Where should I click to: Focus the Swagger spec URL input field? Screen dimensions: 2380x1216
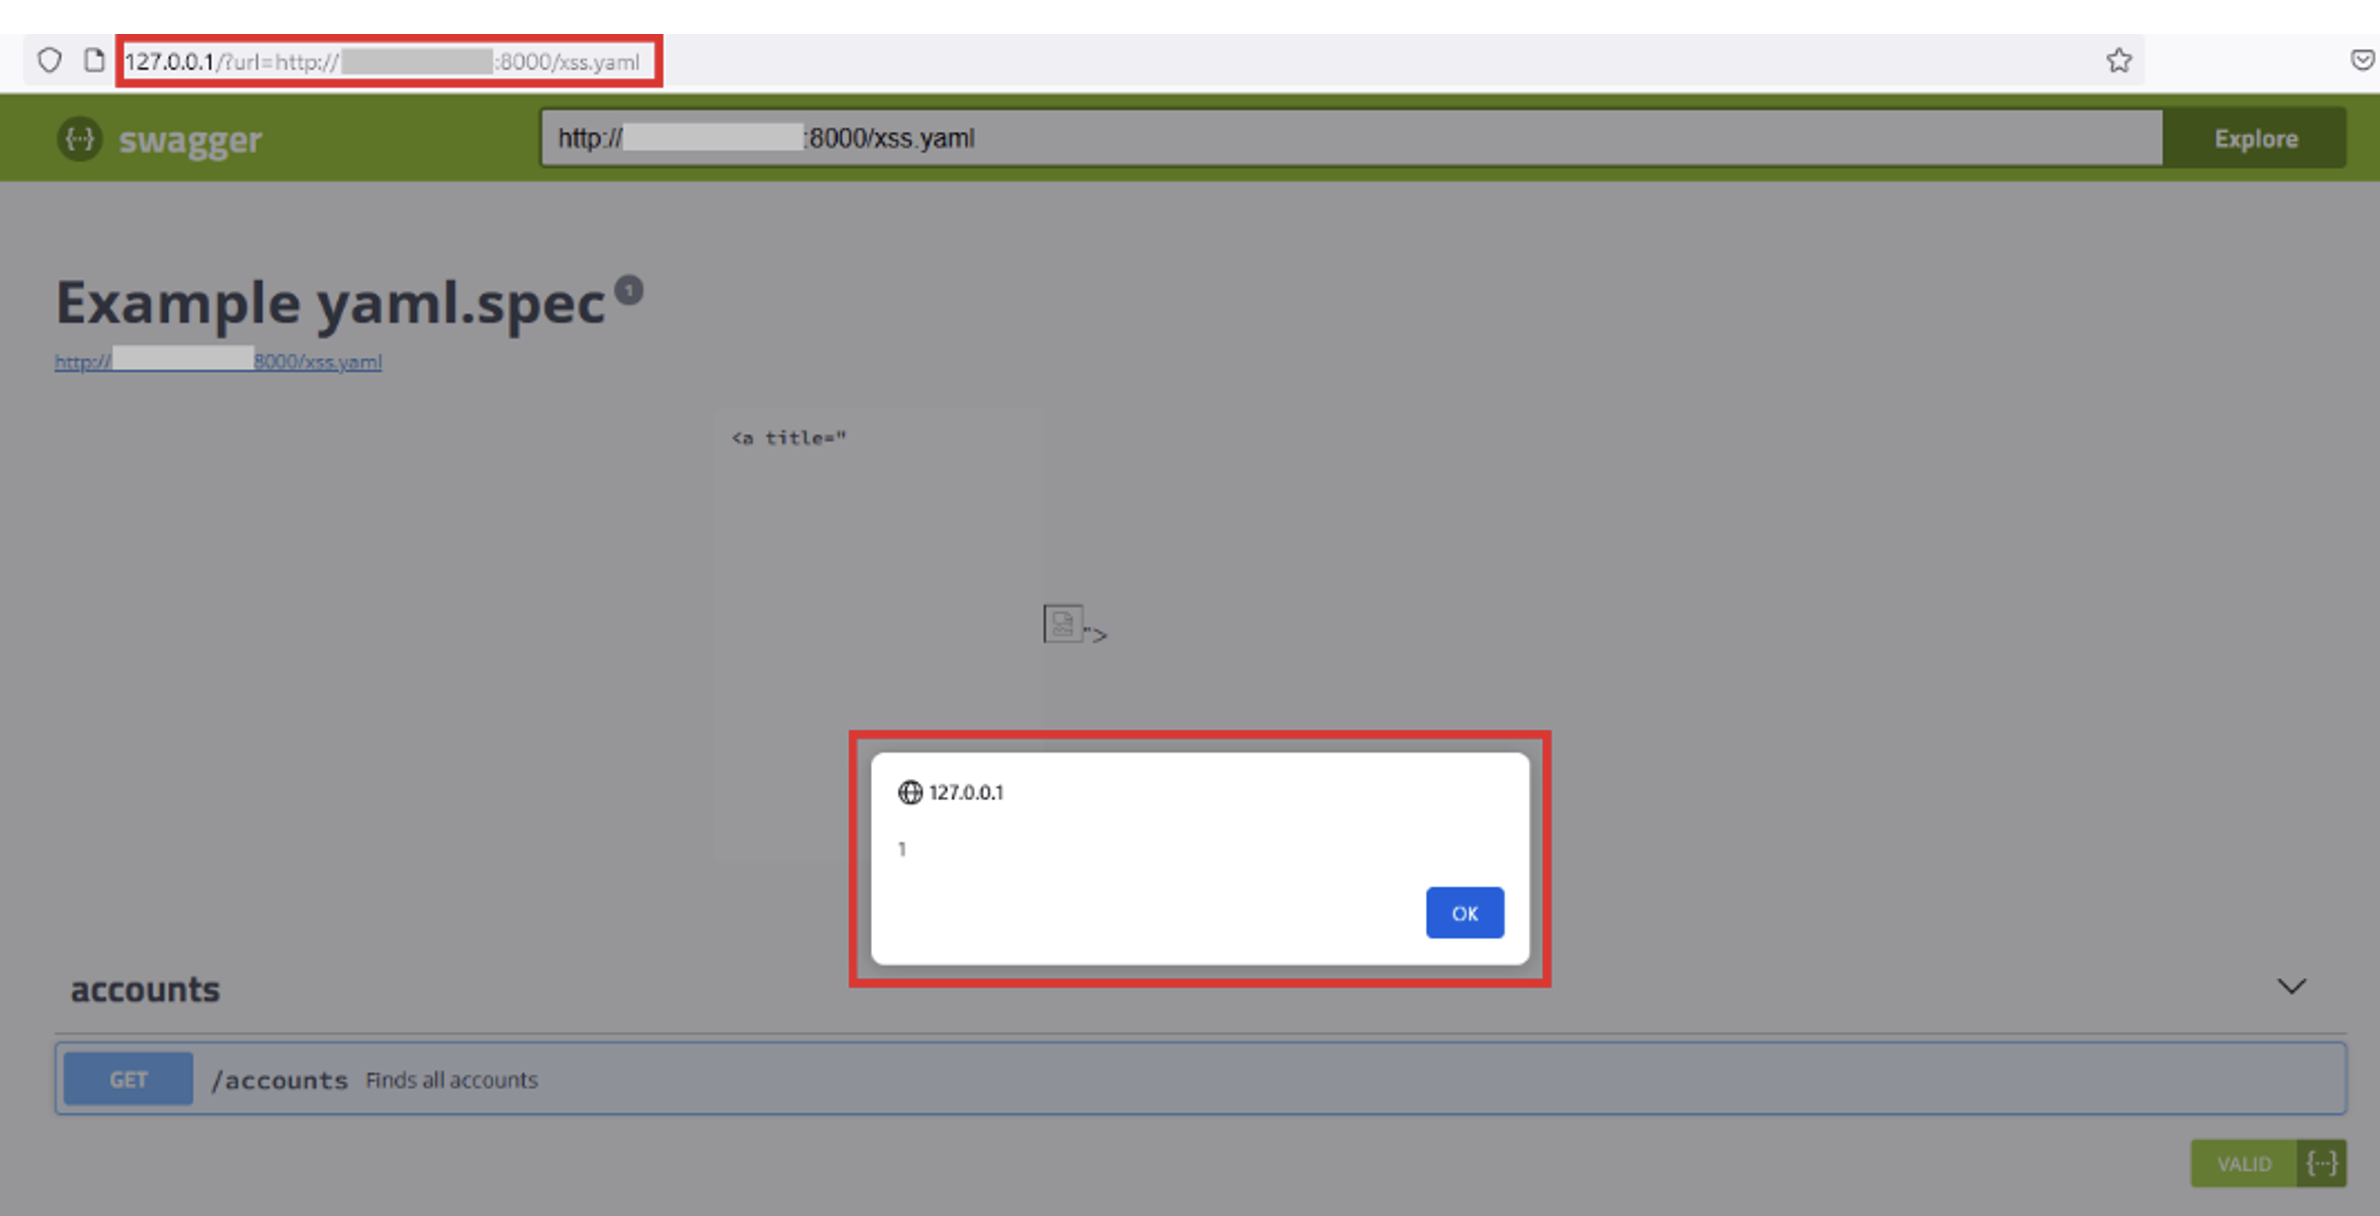point(1350,139)
